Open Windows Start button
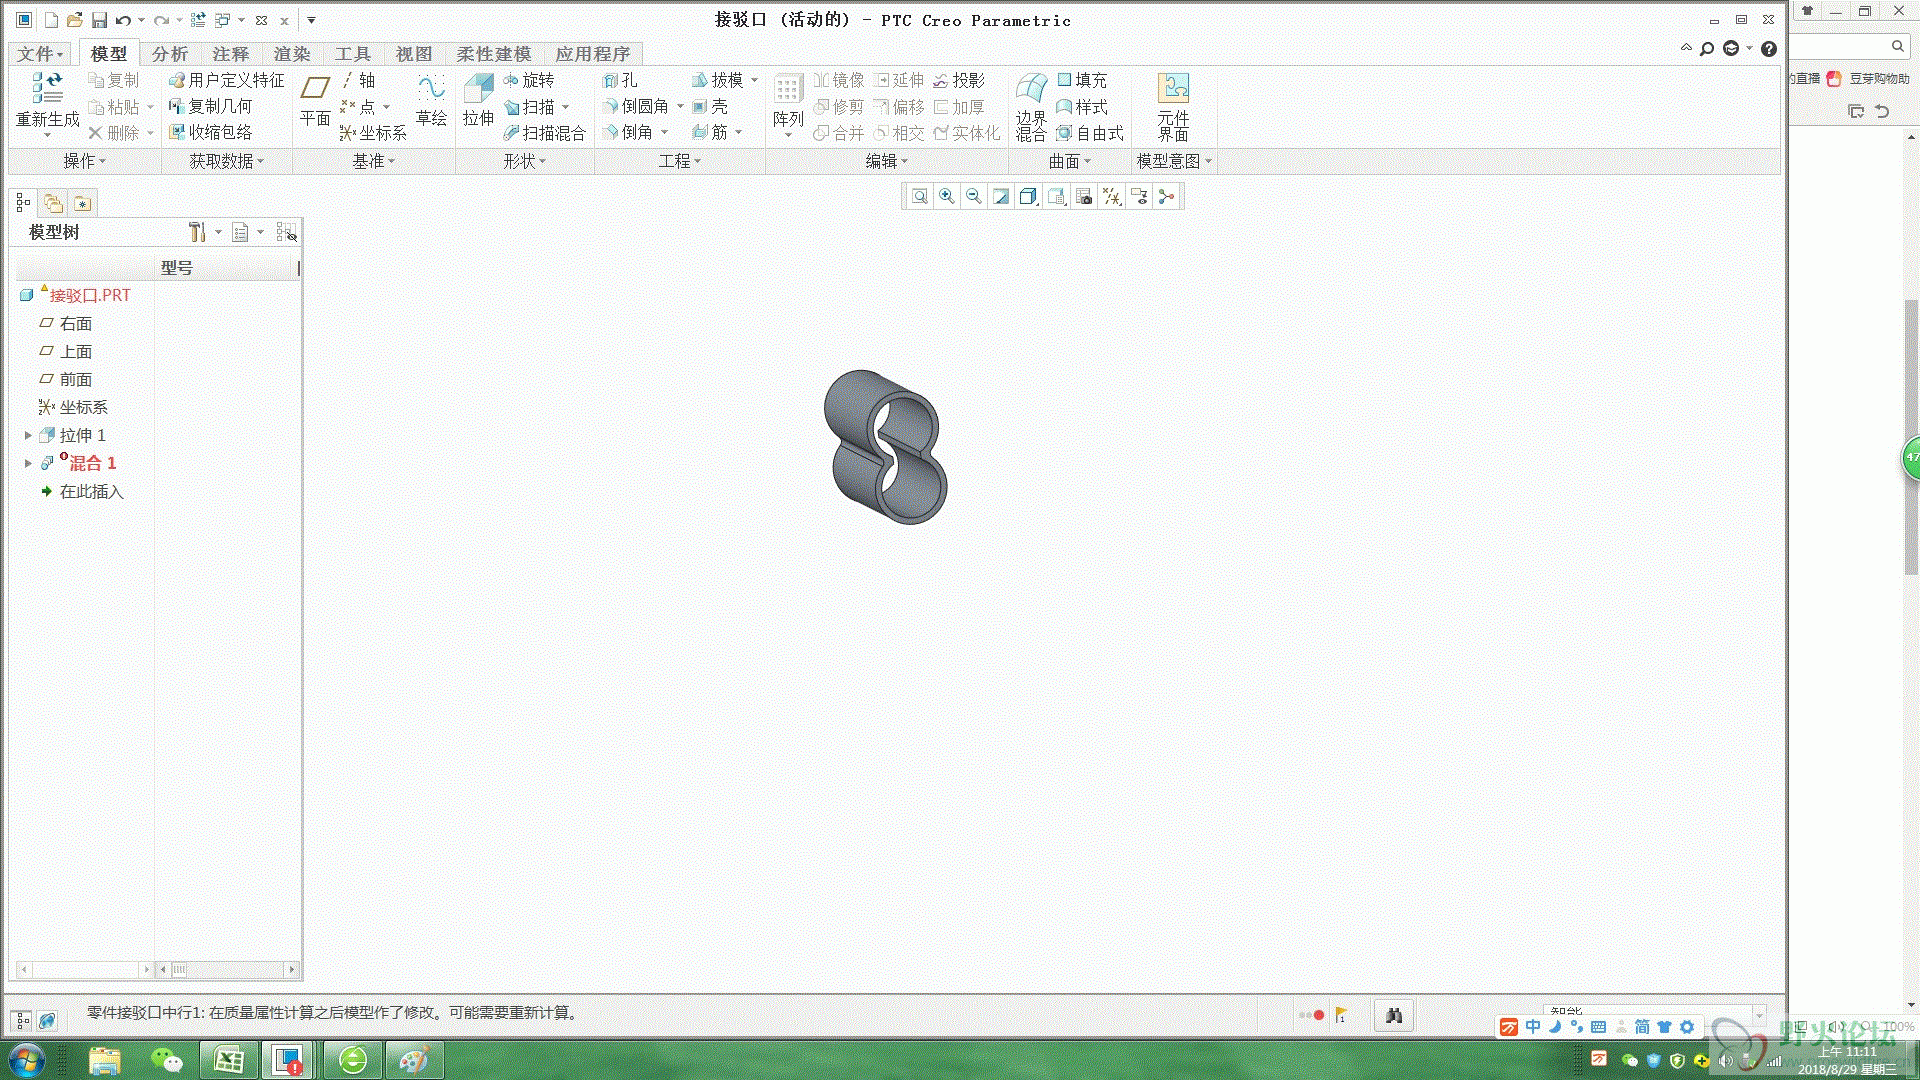 pyautogui.click(x=27, y=1060)
